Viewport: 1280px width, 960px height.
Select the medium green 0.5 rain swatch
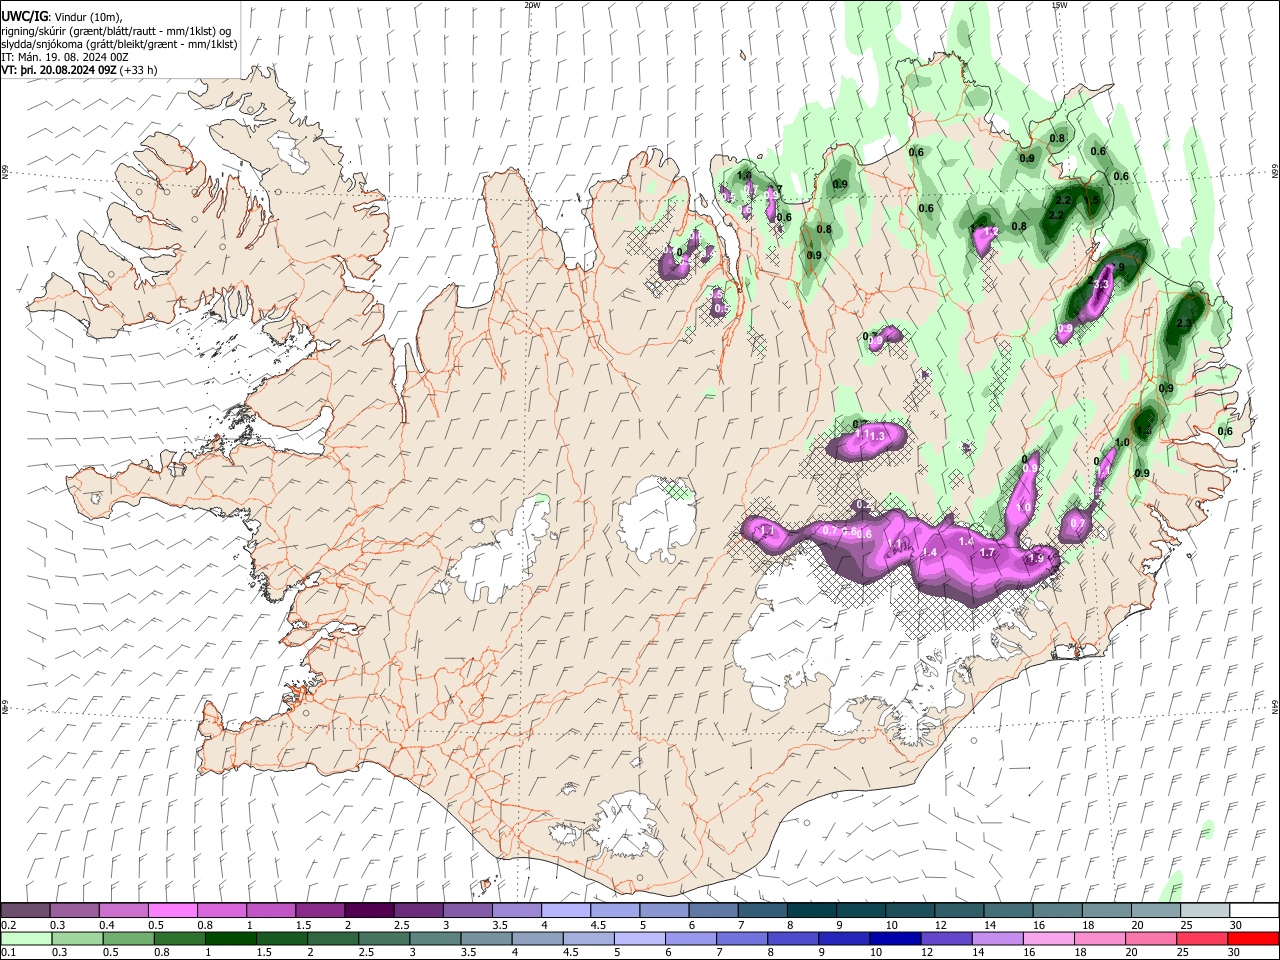coord(128,939)
